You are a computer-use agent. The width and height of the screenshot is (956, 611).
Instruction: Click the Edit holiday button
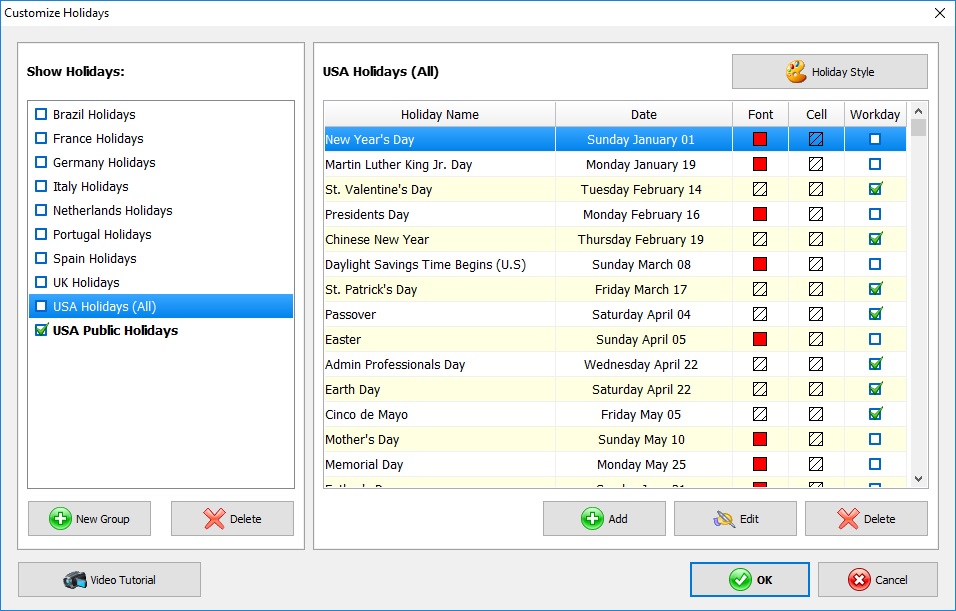[x=735, y=519]
